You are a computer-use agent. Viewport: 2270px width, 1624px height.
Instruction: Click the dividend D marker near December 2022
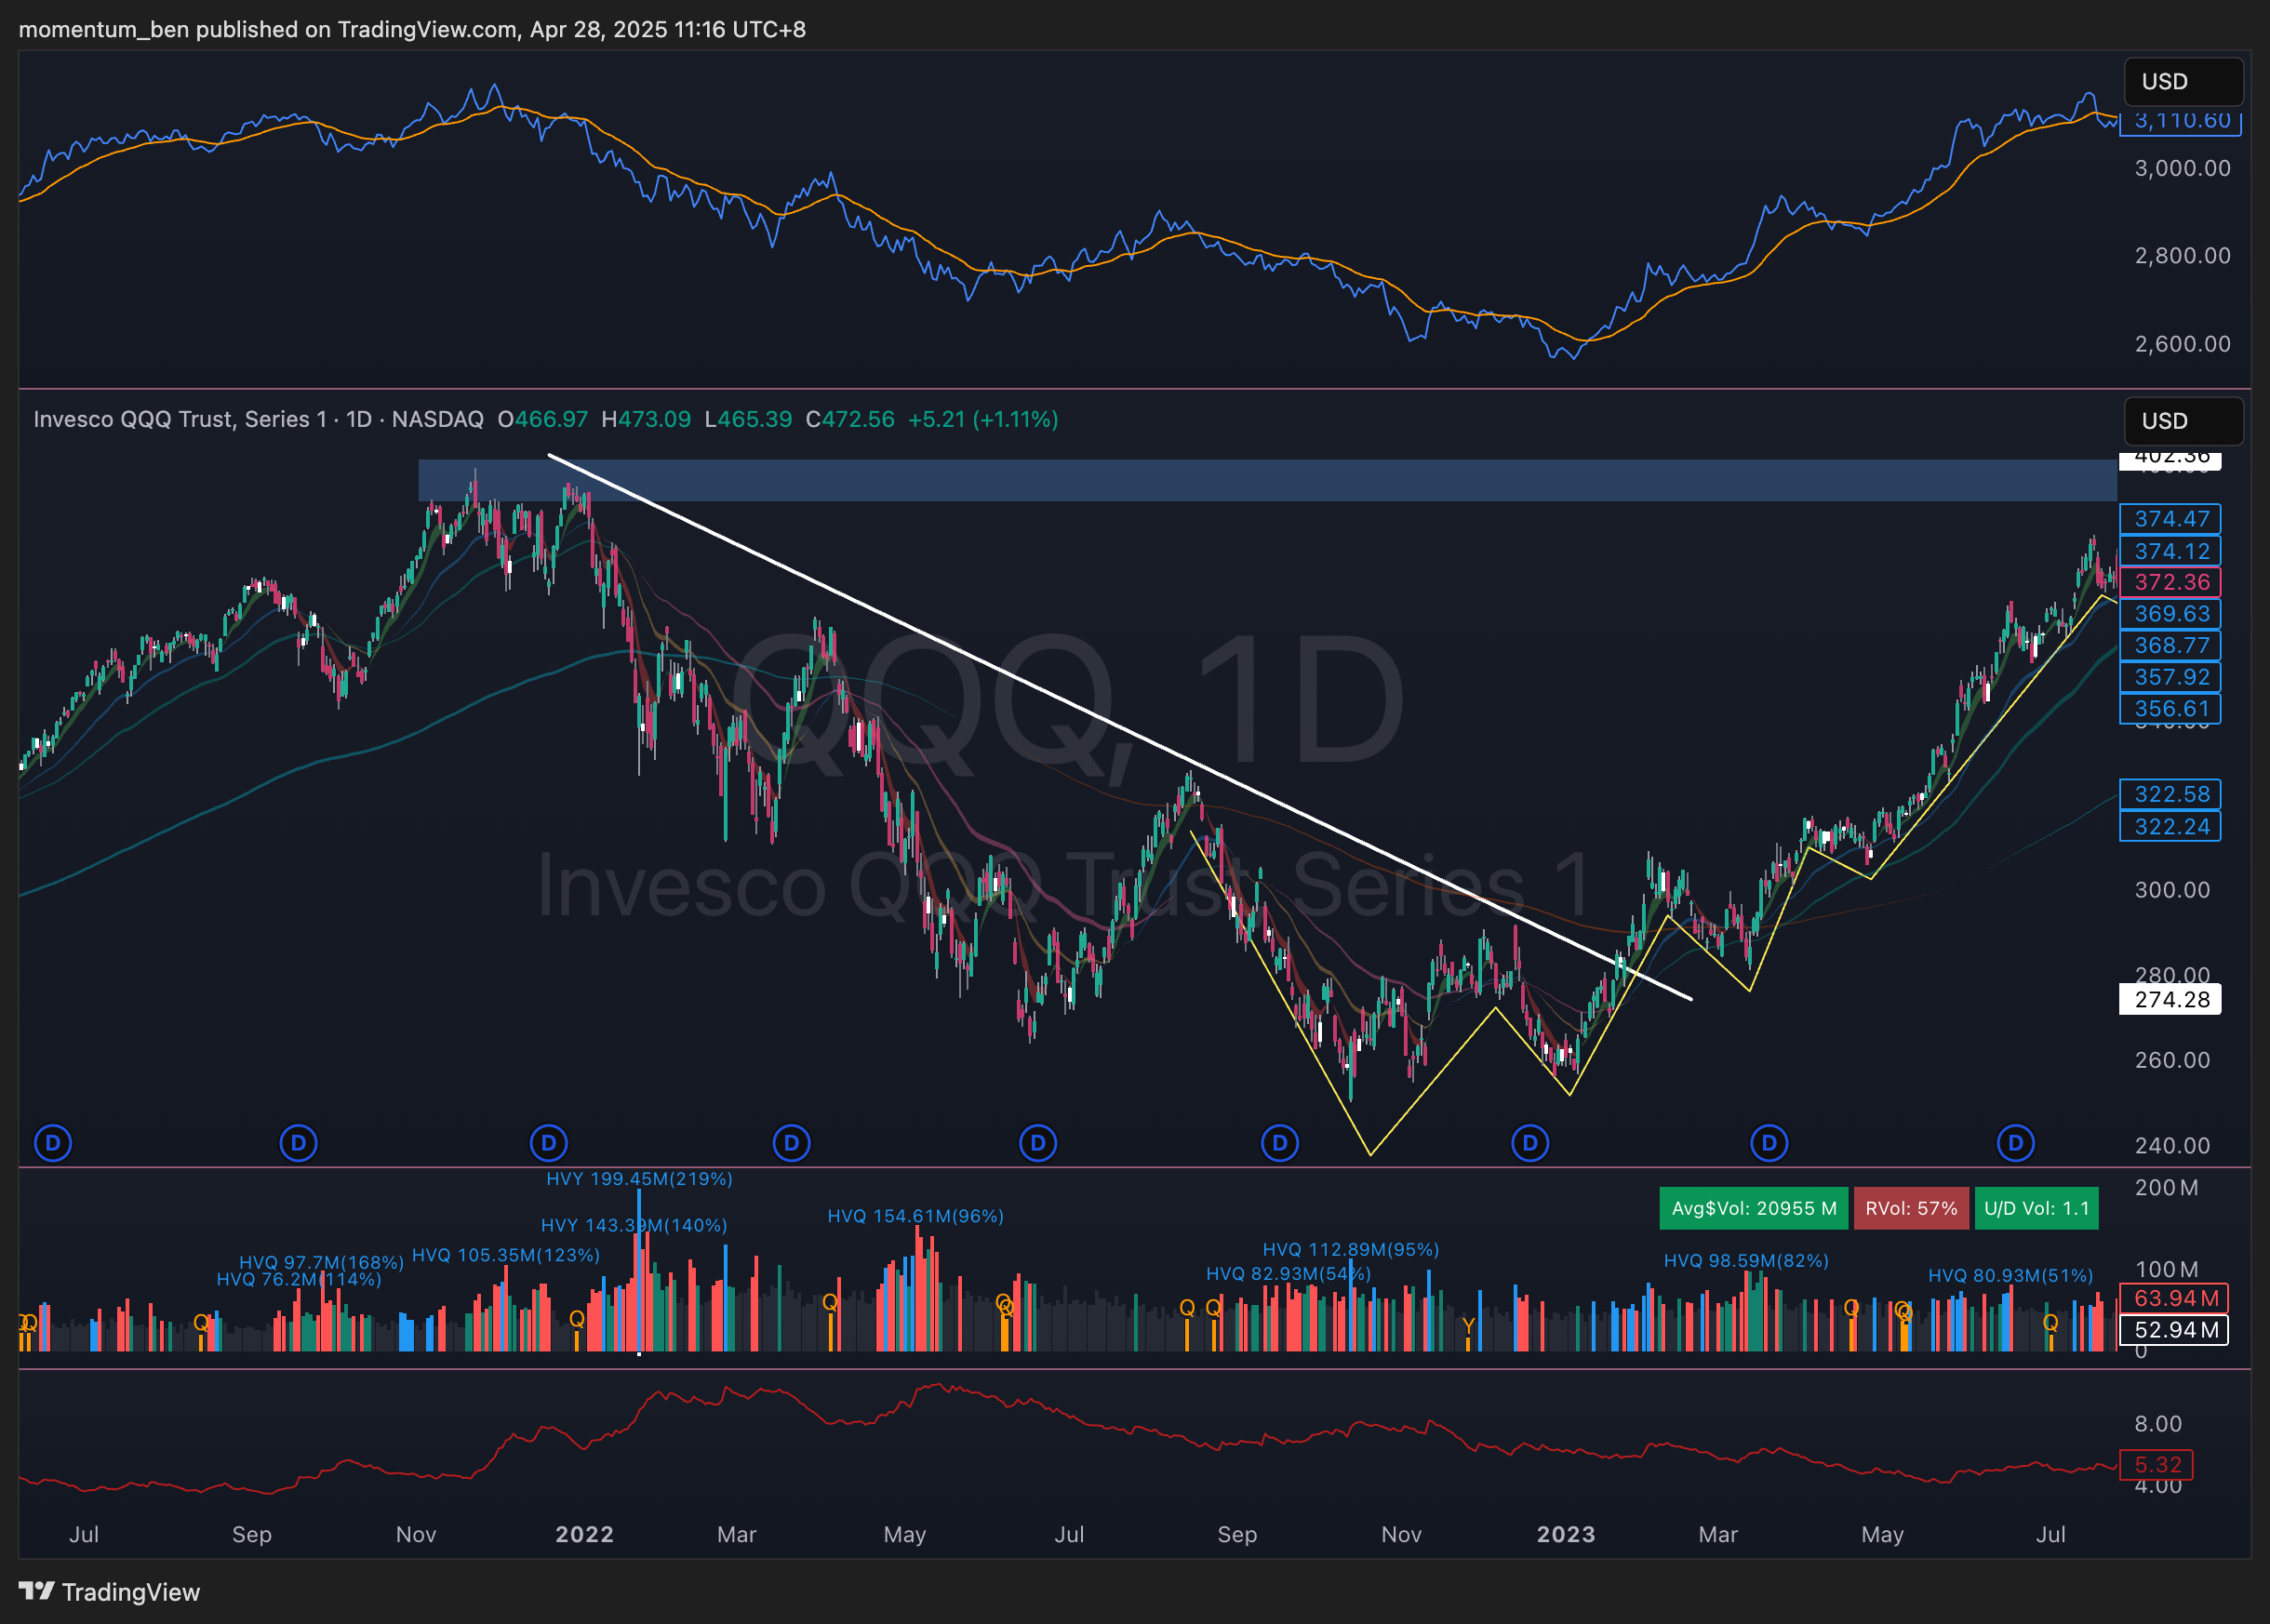(1529, 1142)
